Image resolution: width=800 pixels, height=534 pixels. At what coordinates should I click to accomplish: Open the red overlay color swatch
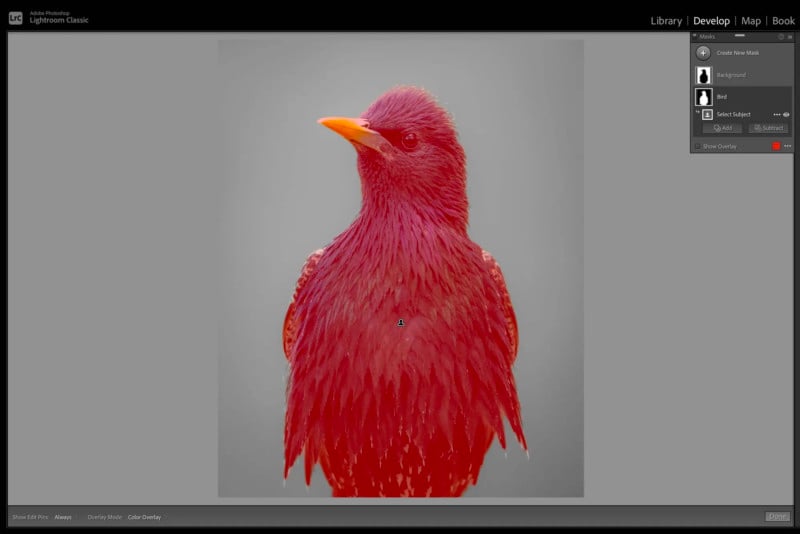click(776, 146)
